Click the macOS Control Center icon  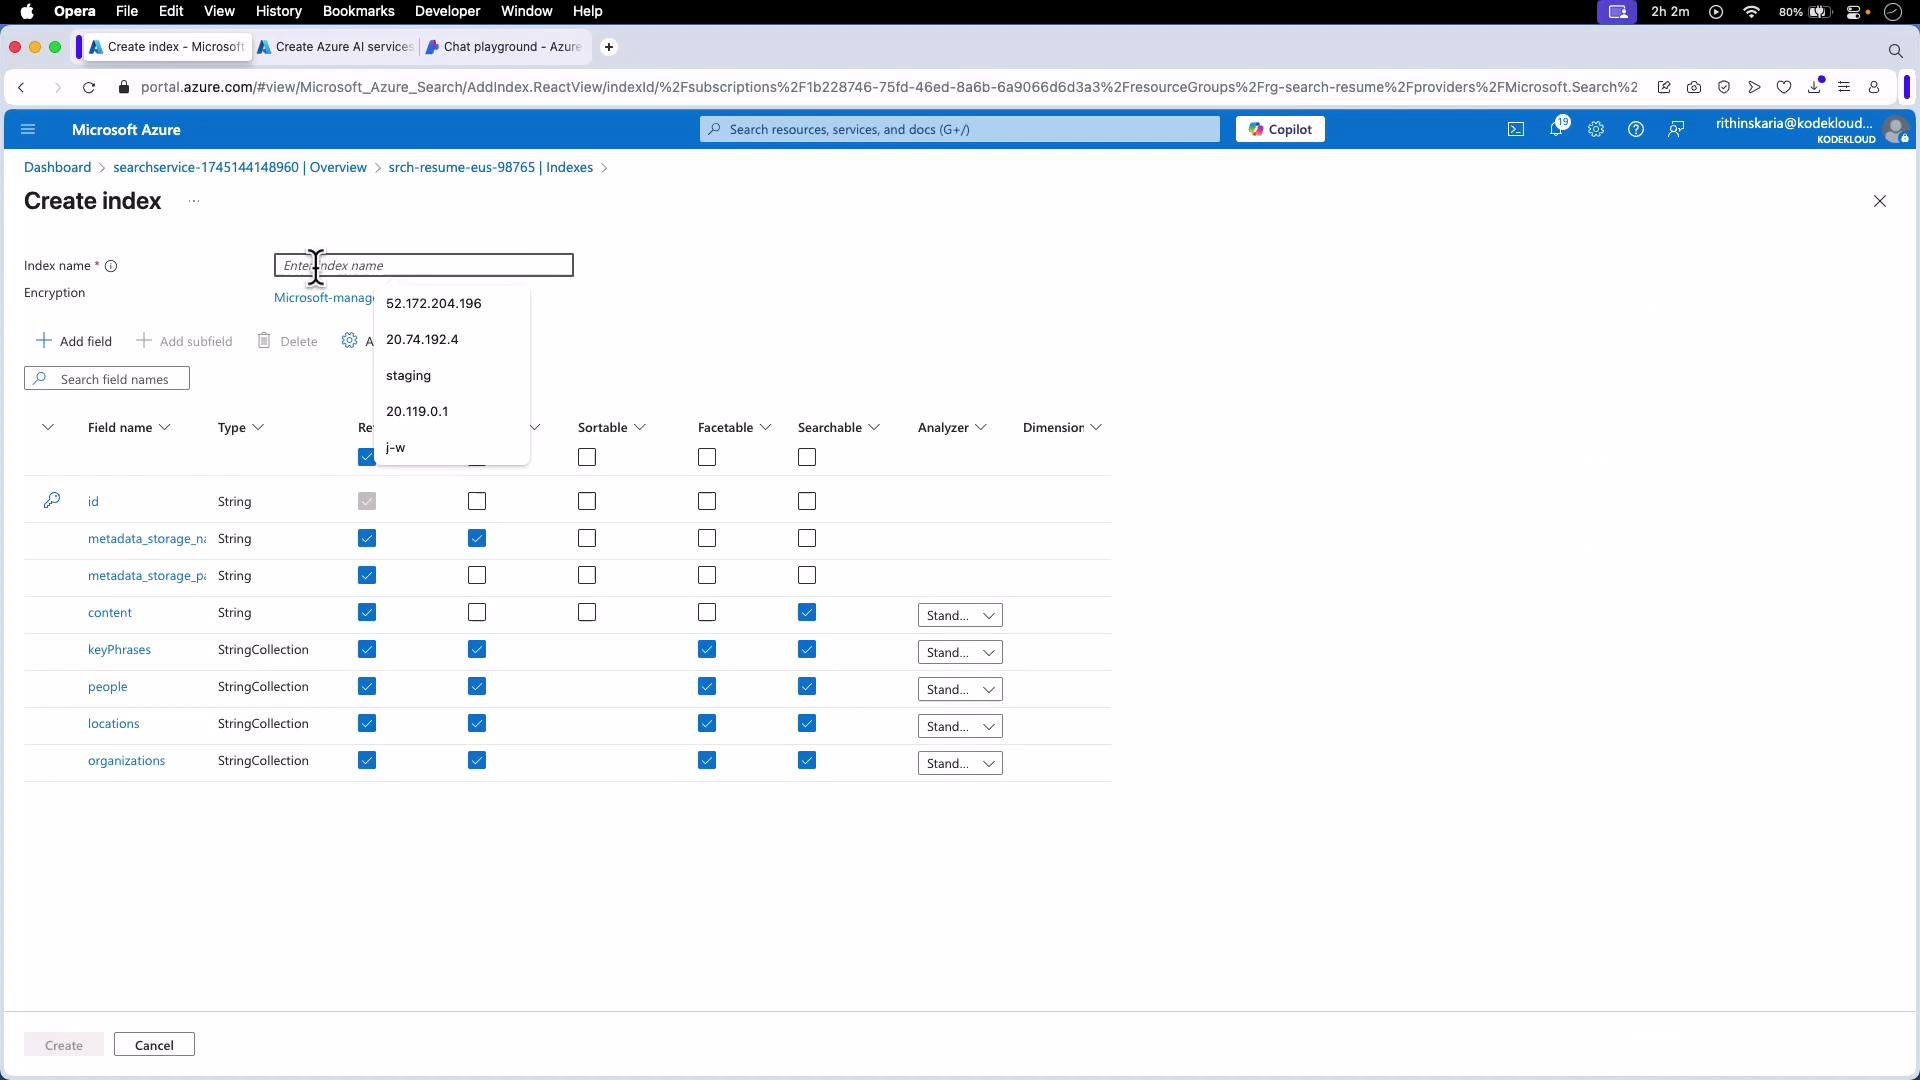[x=1854, y=11]
